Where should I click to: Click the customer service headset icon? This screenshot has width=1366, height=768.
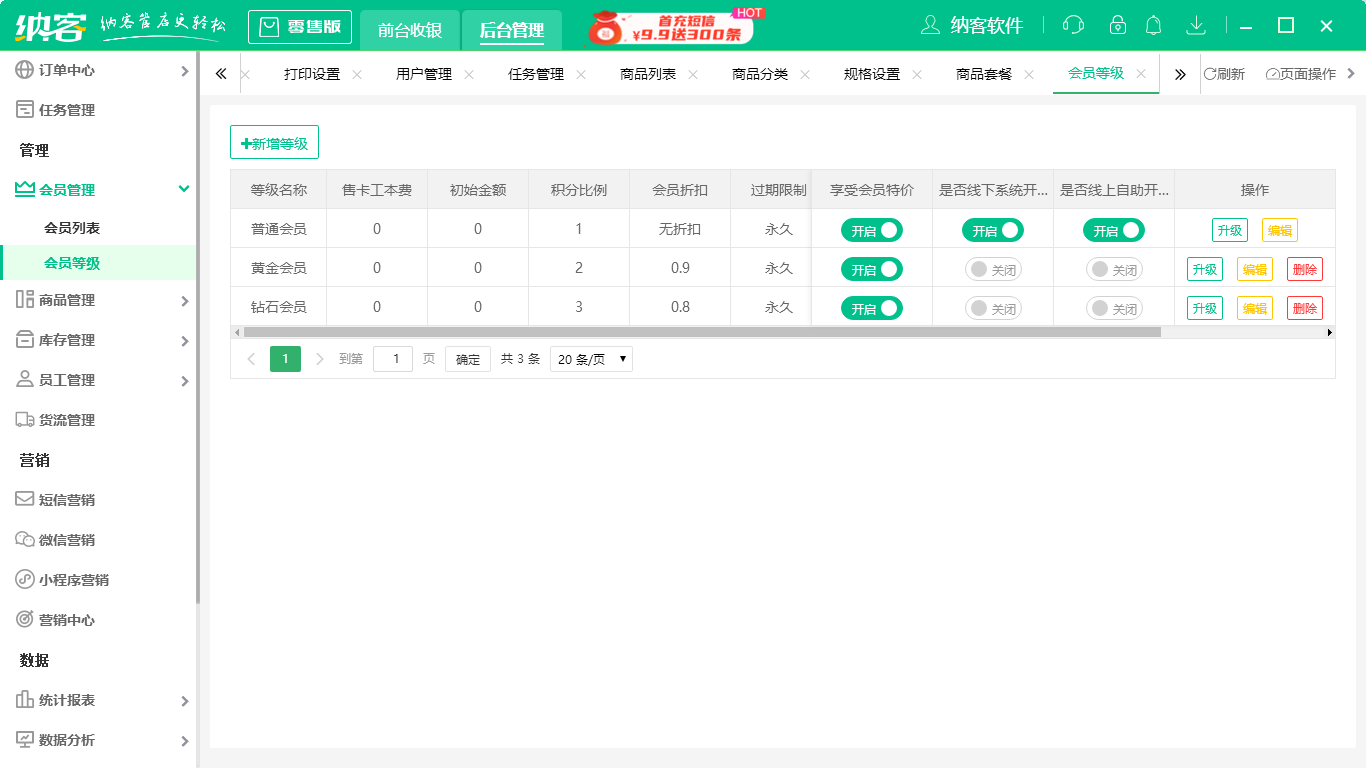point(1073,25)
